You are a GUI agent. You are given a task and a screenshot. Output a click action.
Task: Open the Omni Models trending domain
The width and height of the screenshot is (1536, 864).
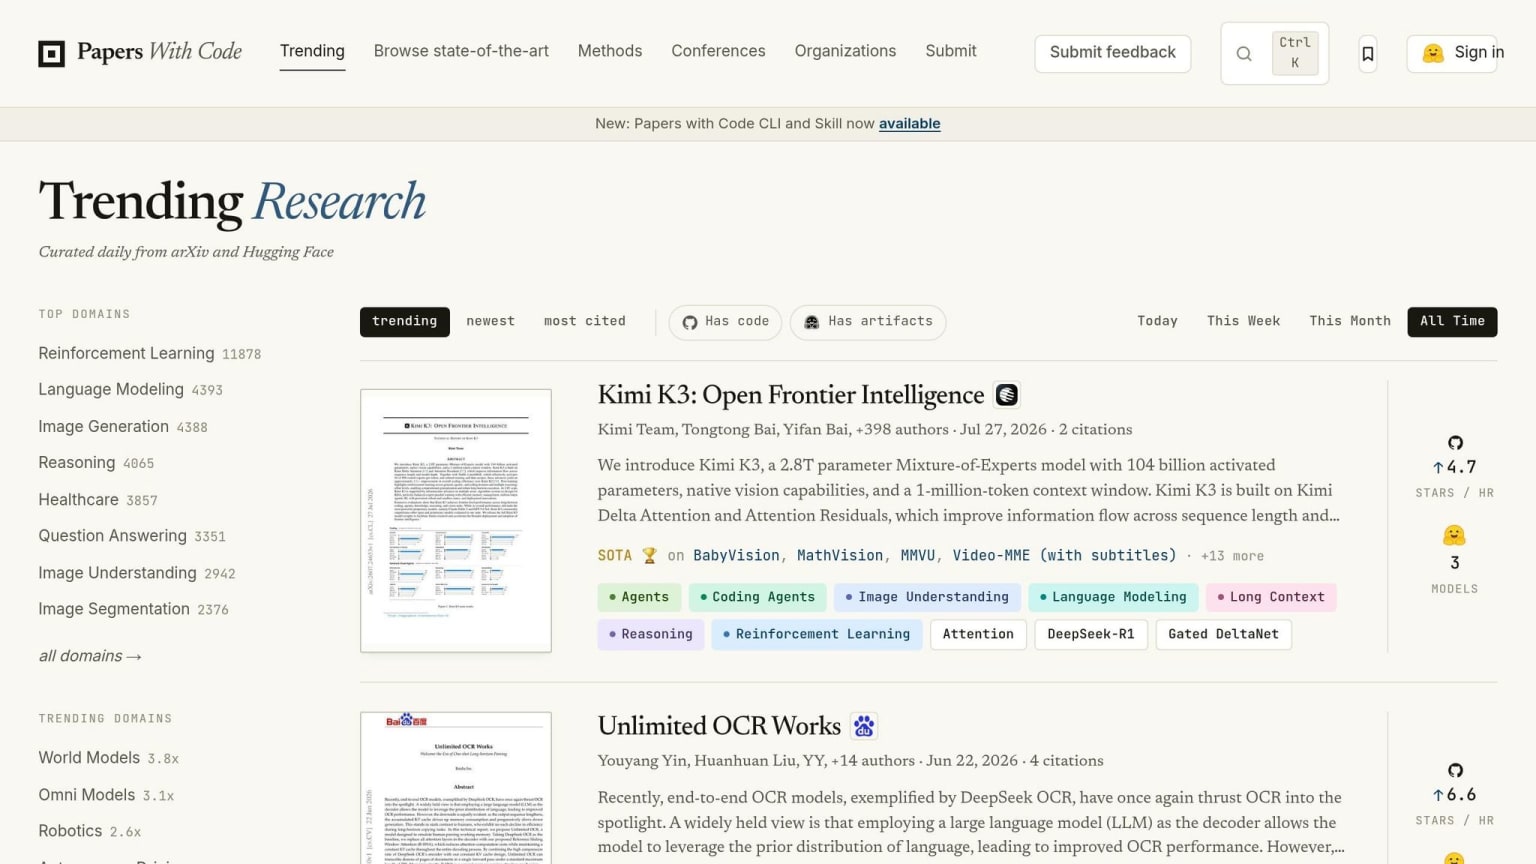[x=106, y=795]
